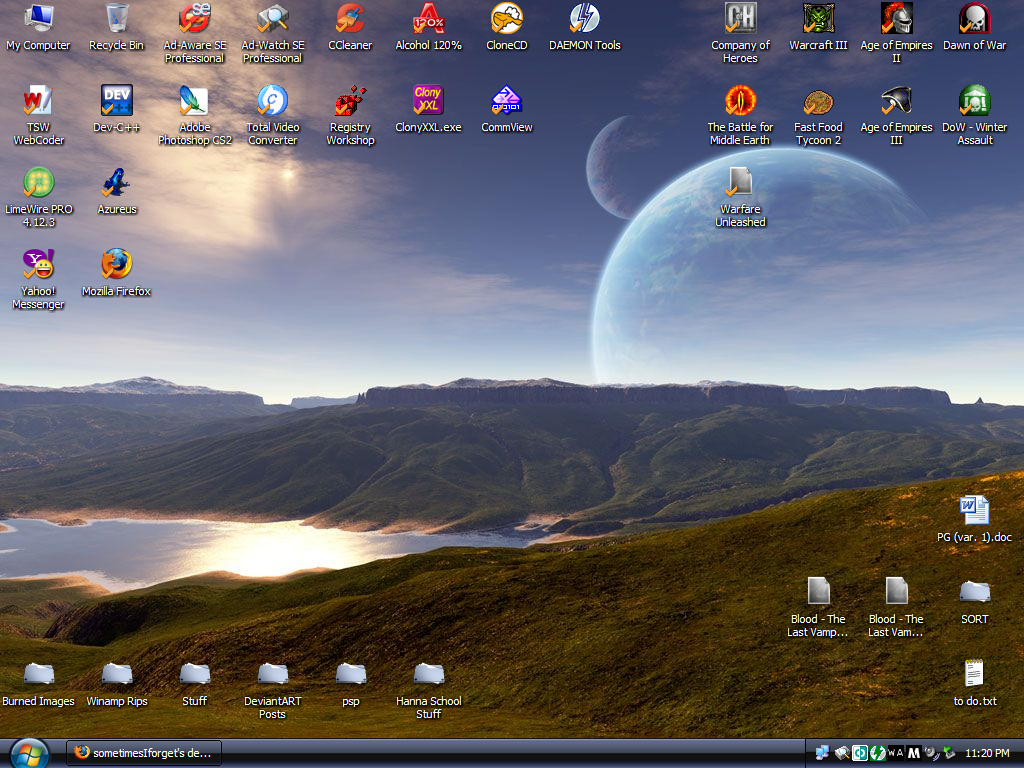Open CloneCD

505,20
